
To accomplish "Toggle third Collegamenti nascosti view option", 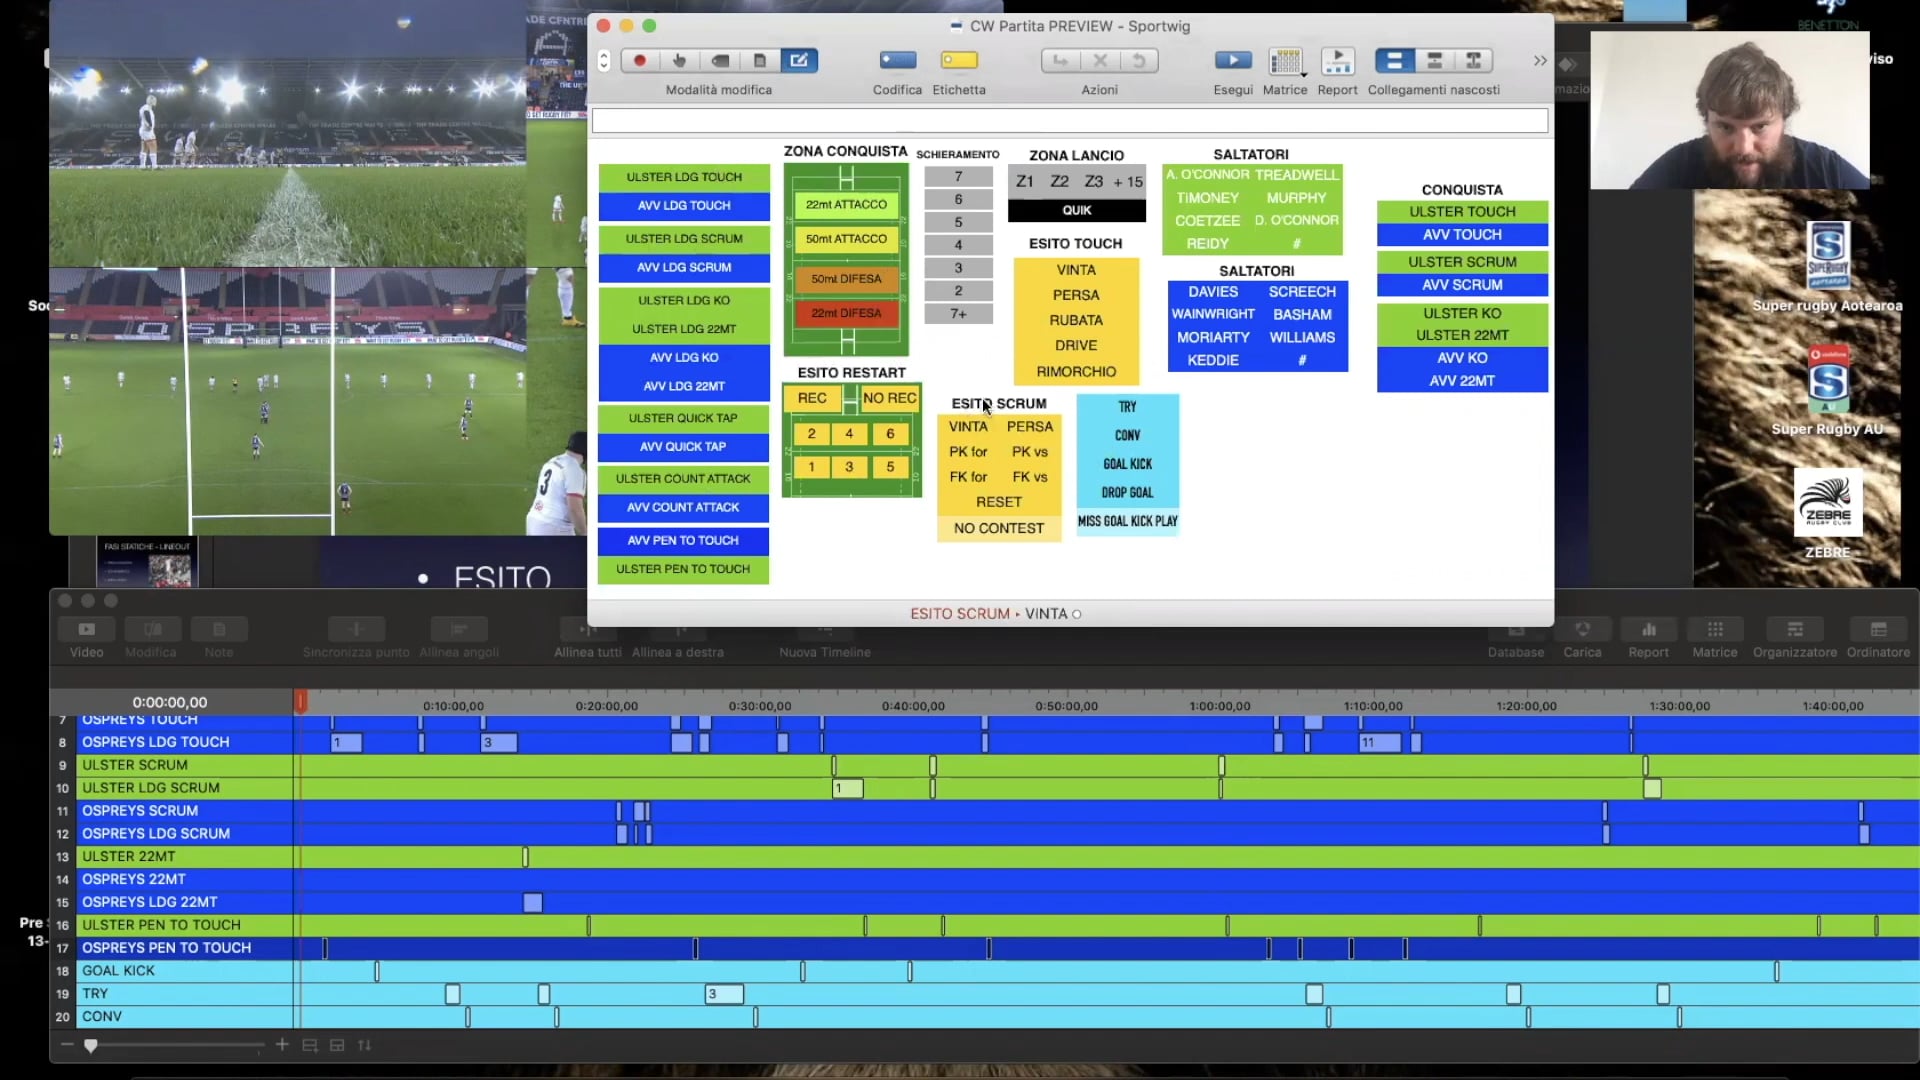I will pyautogui.click(x=1474, y=61).
